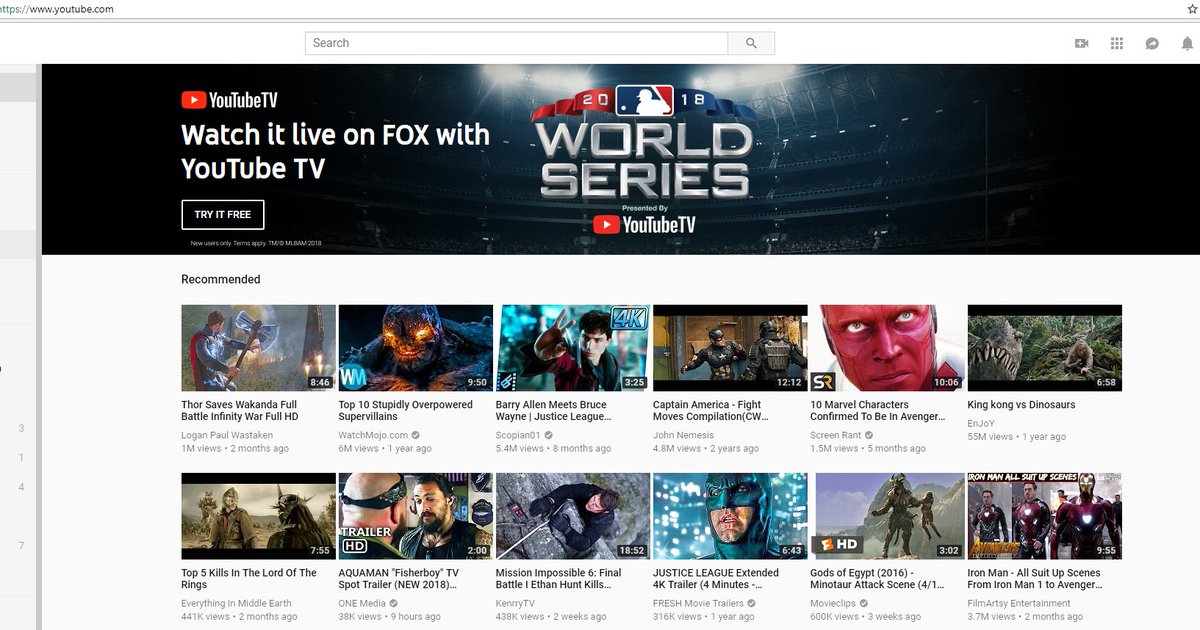Click title 'Iron Man - All Suit Up Scenes'
The image size is (1200, 630).
(x=1034, y=579)
